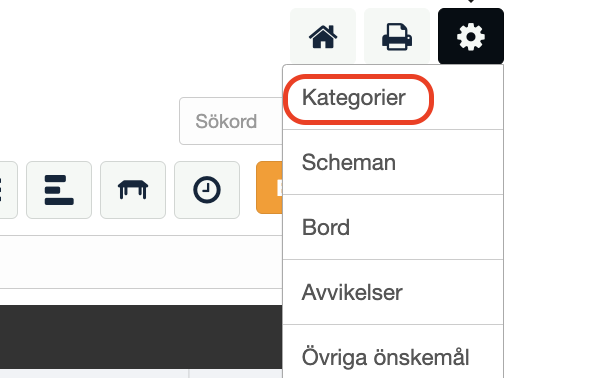Viewport: 612px width, 378px height.
Task: Close the settings gear dropdown
Action: [471, 36]
